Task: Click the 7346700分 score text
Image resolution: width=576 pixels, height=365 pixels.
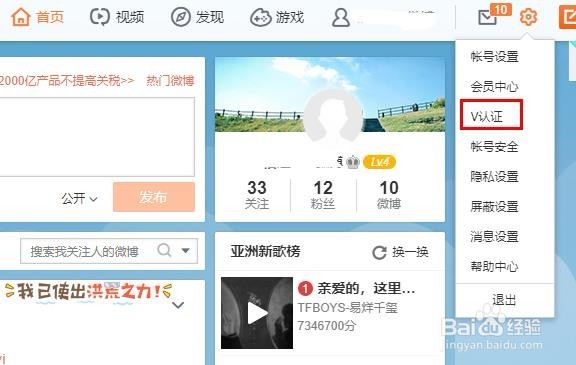Action: click(327, 326)
